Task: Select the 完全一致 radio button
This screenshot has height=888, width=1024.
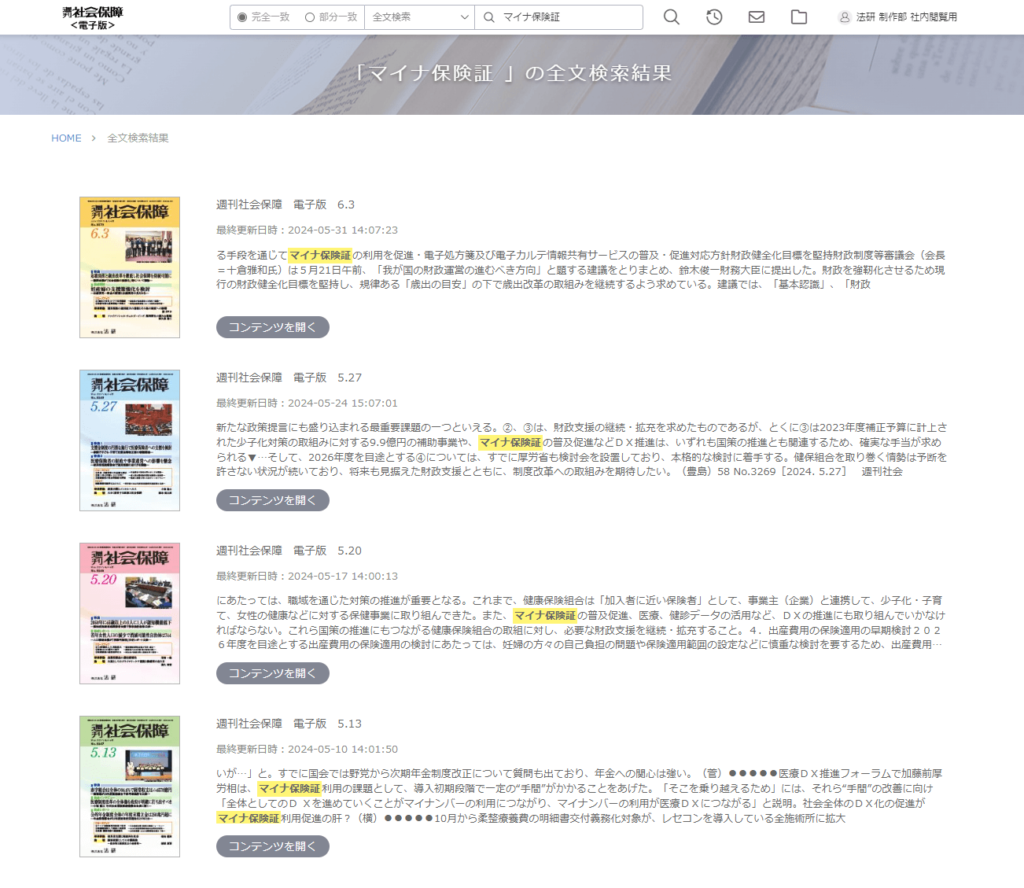Action: pos(242,17)
